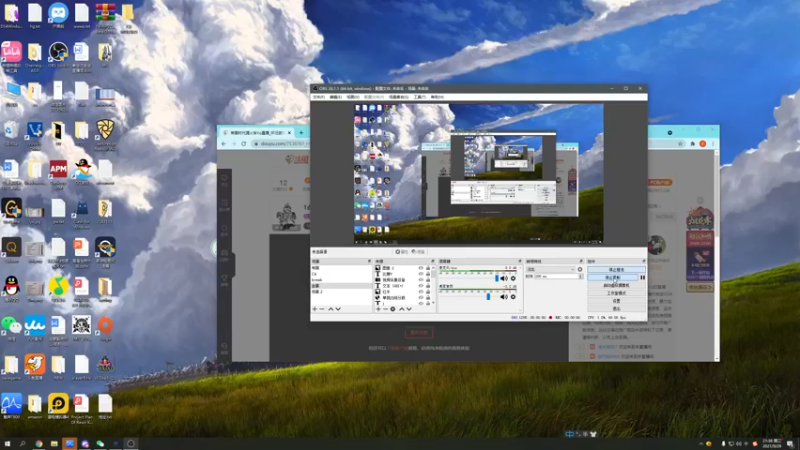This screenshot has width=800, height=450.
Task: Click the remove scene minus icon
Action: (x=321, y=309)
